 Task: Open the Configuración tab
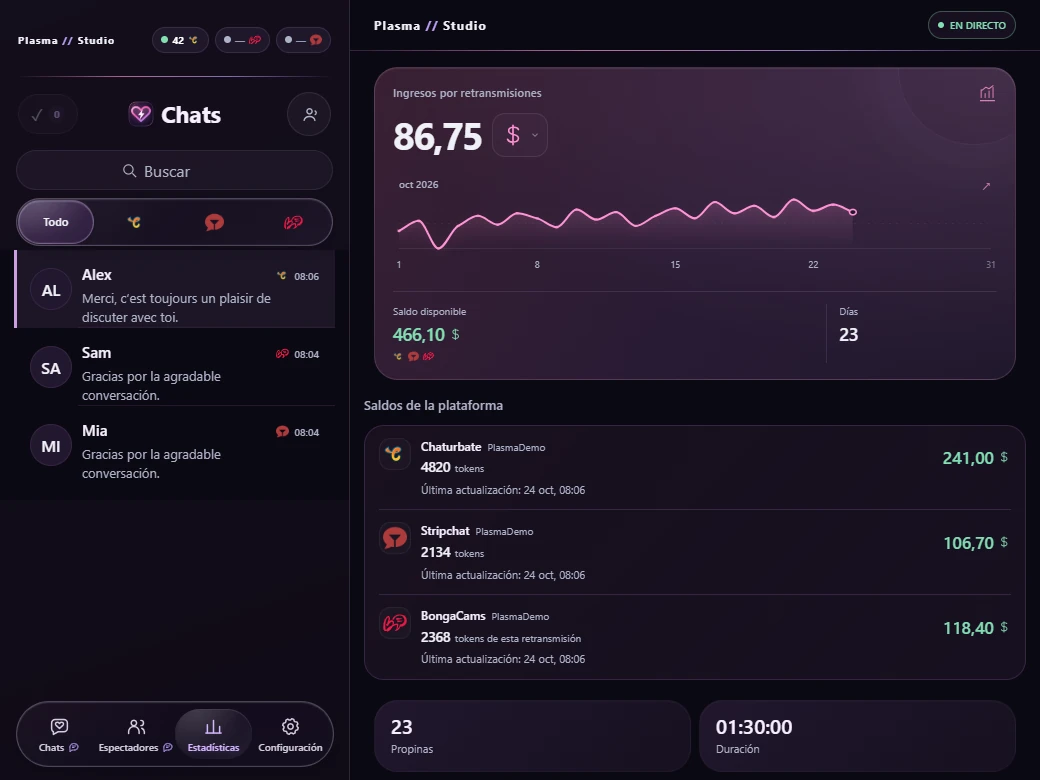click(x=290, y=735)
